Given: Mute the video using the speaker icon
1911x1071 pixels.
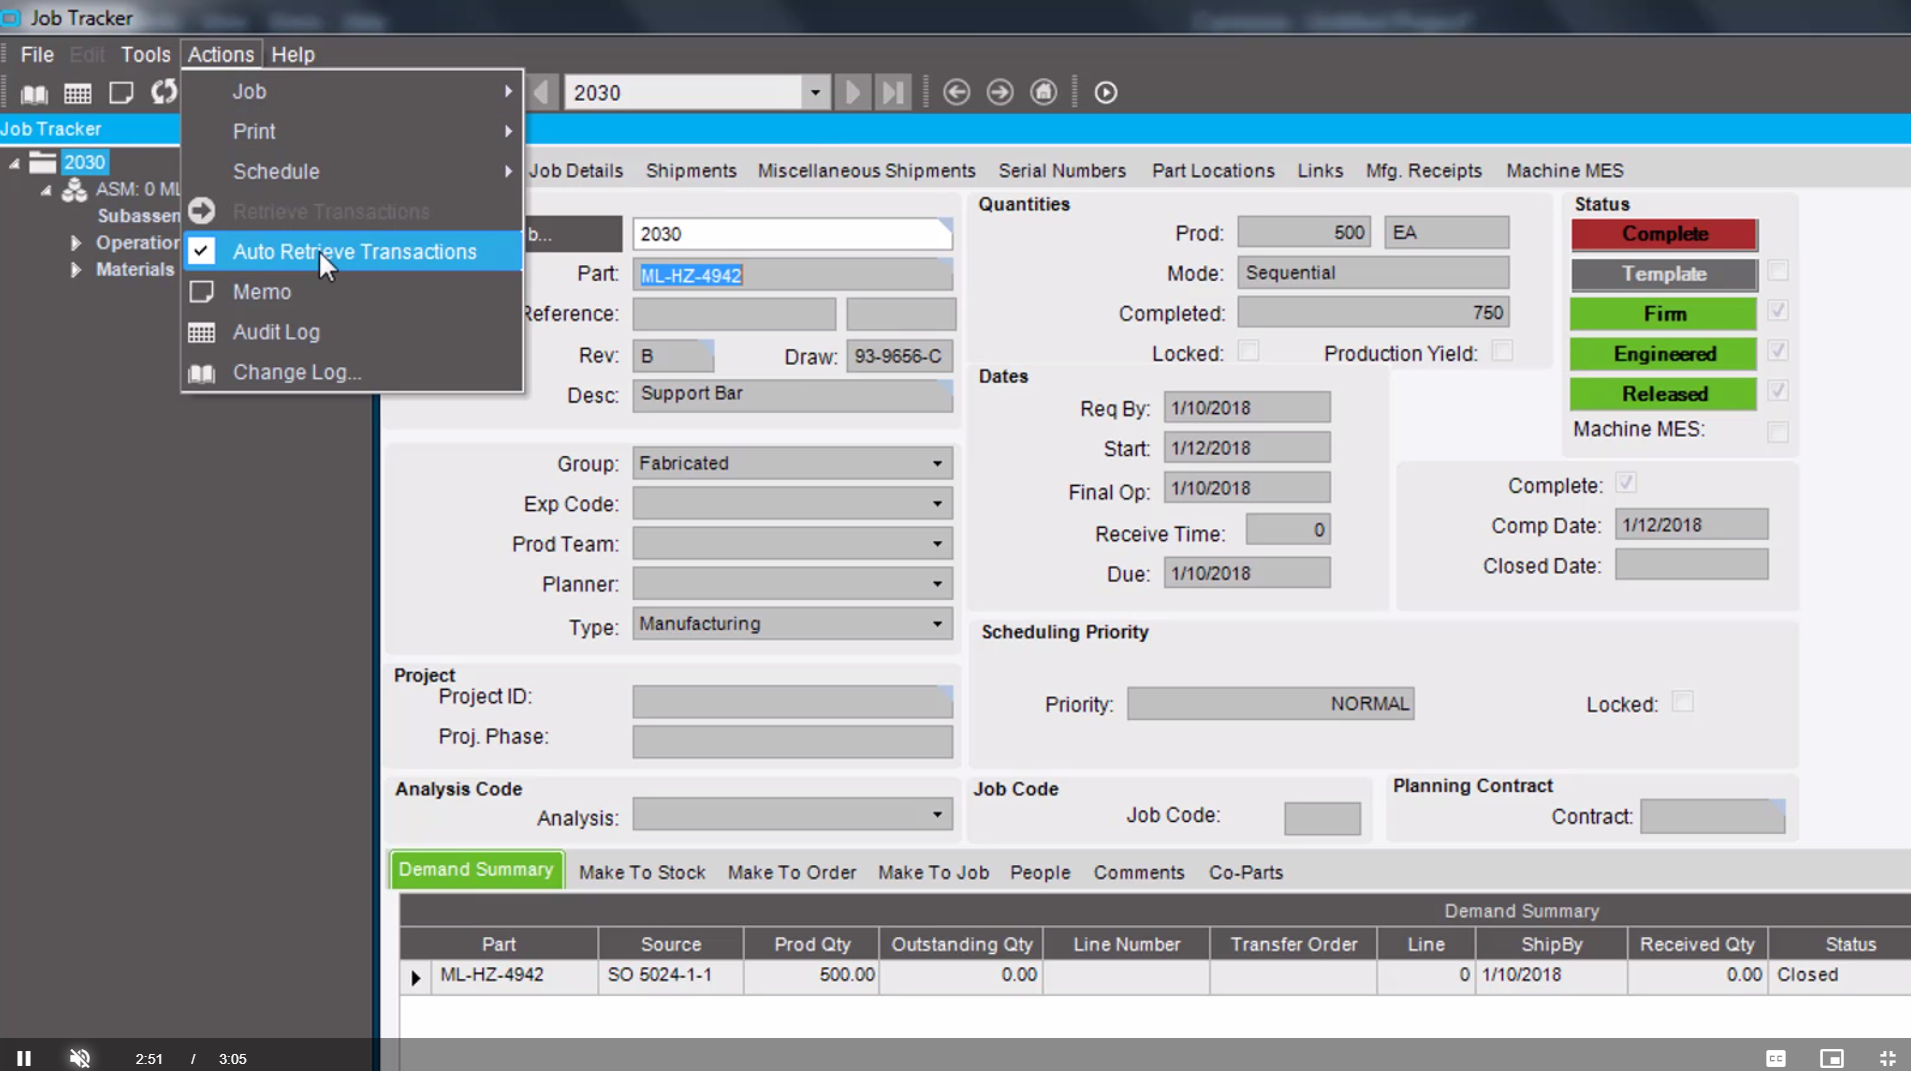Looking at the screenshot, I should coord(79,1057).
